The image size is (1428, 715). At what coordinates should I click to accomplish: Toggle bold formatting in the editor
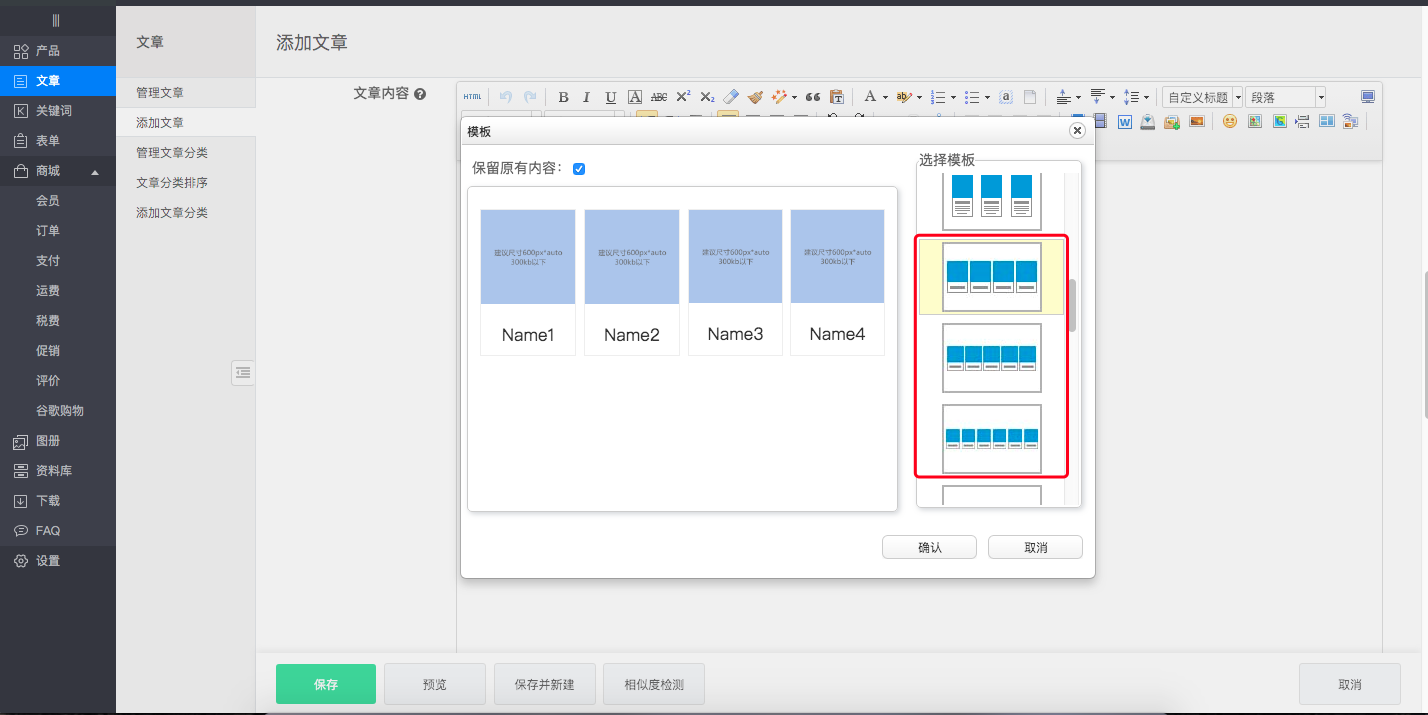563,97
